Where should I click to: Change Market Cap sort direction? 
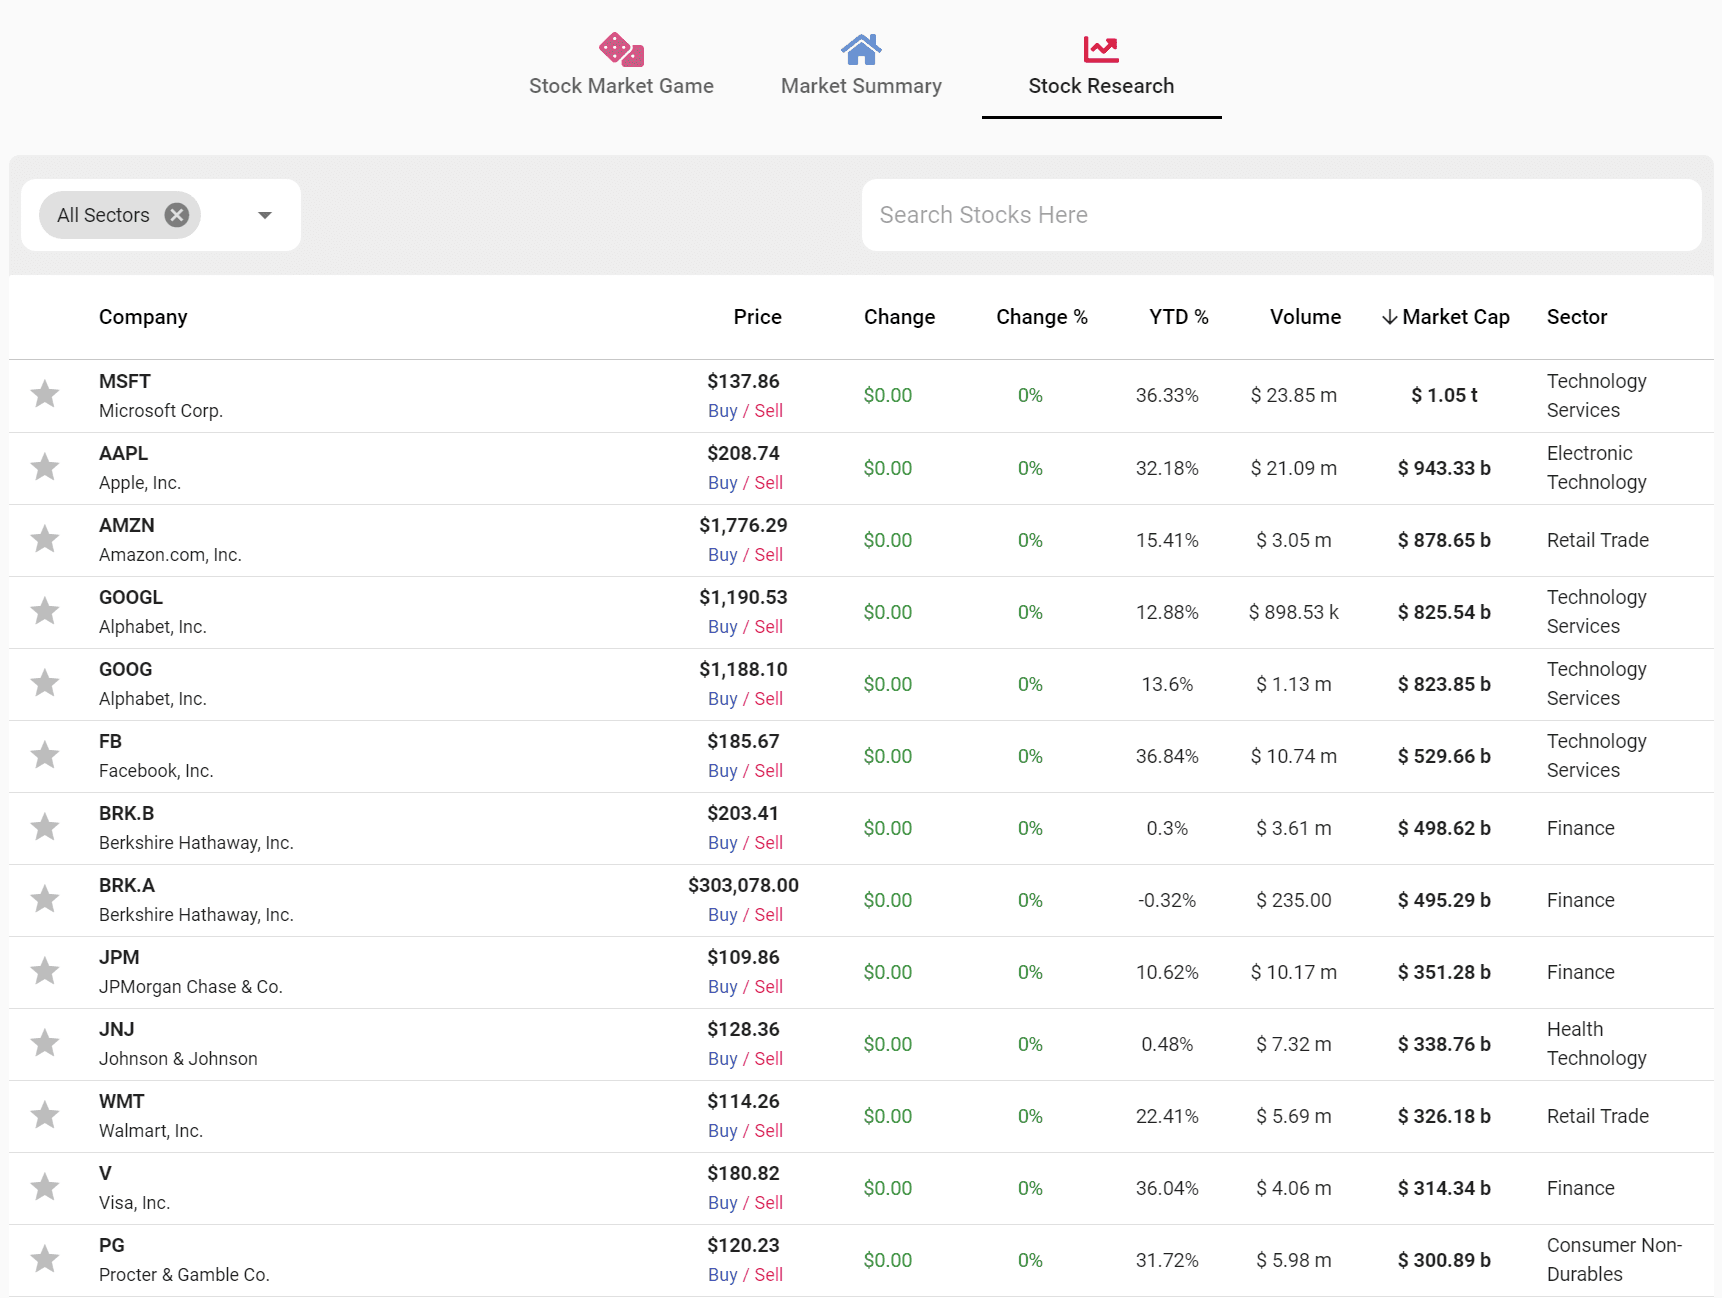1445,317
